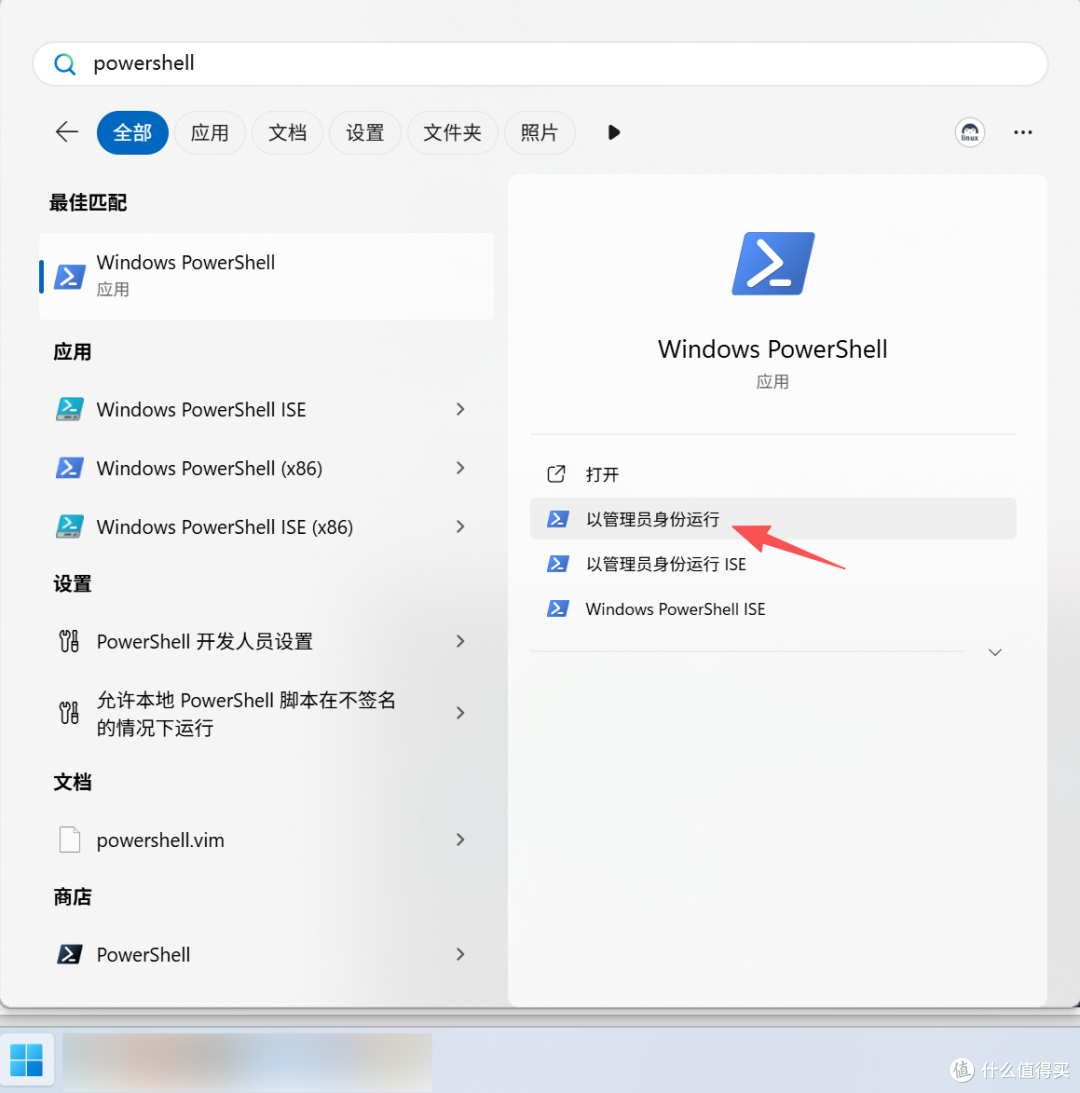Click the powershell.vim file icon
This screenshot has height=1093, width=1080.
[69, 840]
